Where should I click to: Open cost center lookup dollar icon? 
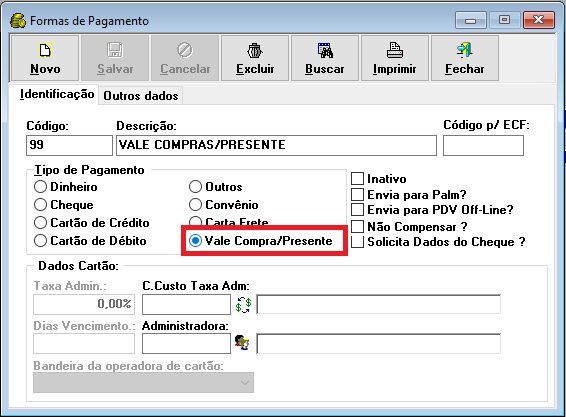pyautogui.click(x=243, y=305)
